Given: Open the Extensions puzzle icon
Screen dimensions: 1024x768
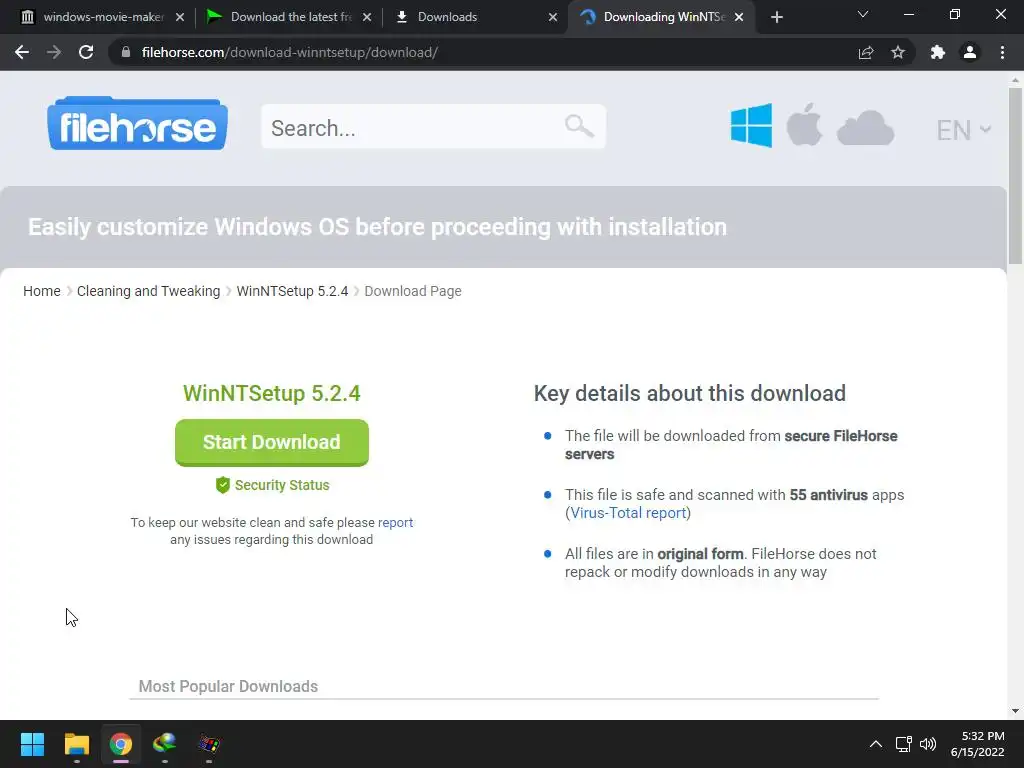Looking at the screenshot, I should 938,52.
